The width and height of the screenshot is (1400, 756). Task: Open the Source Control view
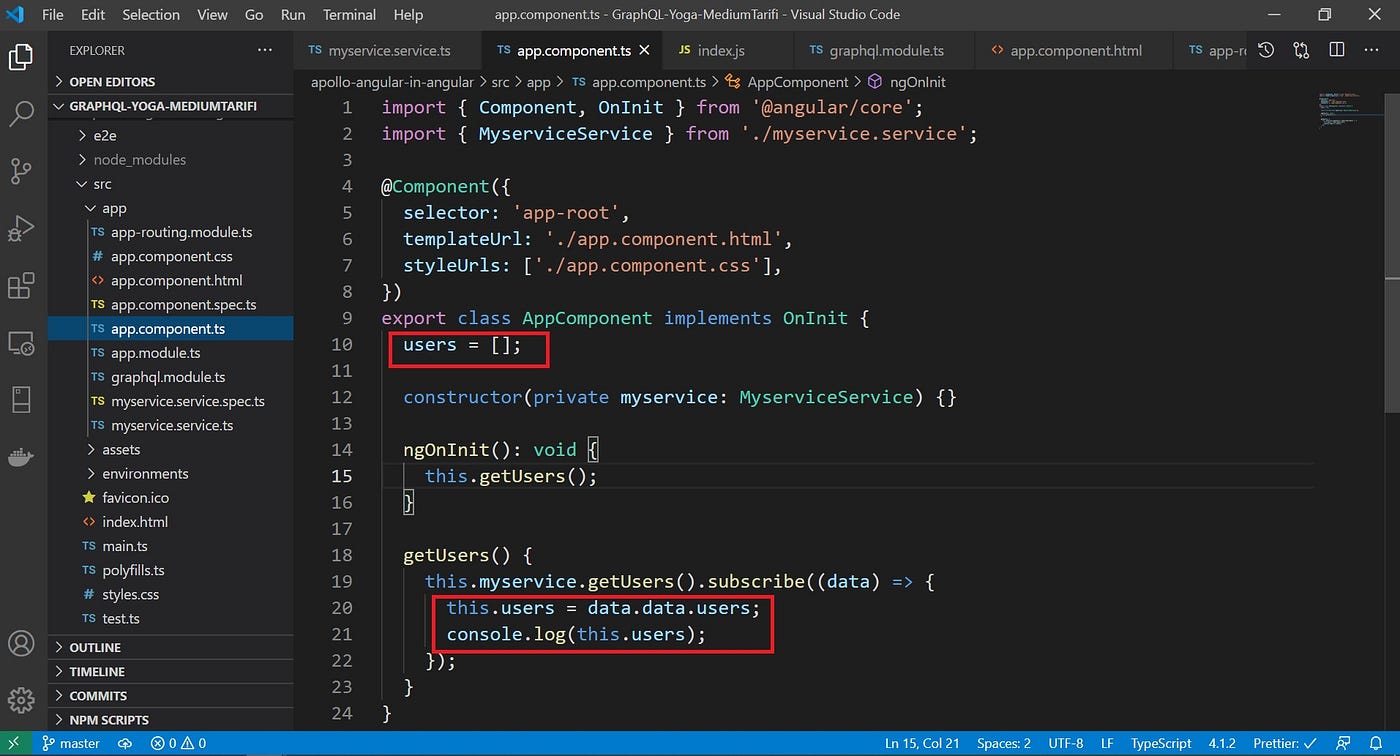[x=22, y=171]
